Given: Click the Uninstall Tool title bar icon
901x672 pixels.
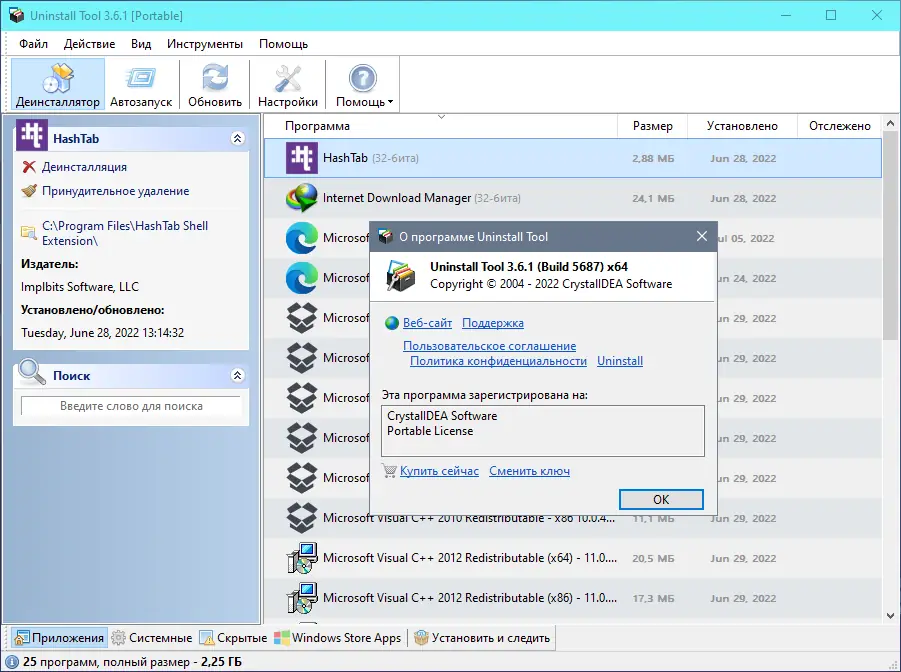Looking at the screenshot, I should point(16,16).
